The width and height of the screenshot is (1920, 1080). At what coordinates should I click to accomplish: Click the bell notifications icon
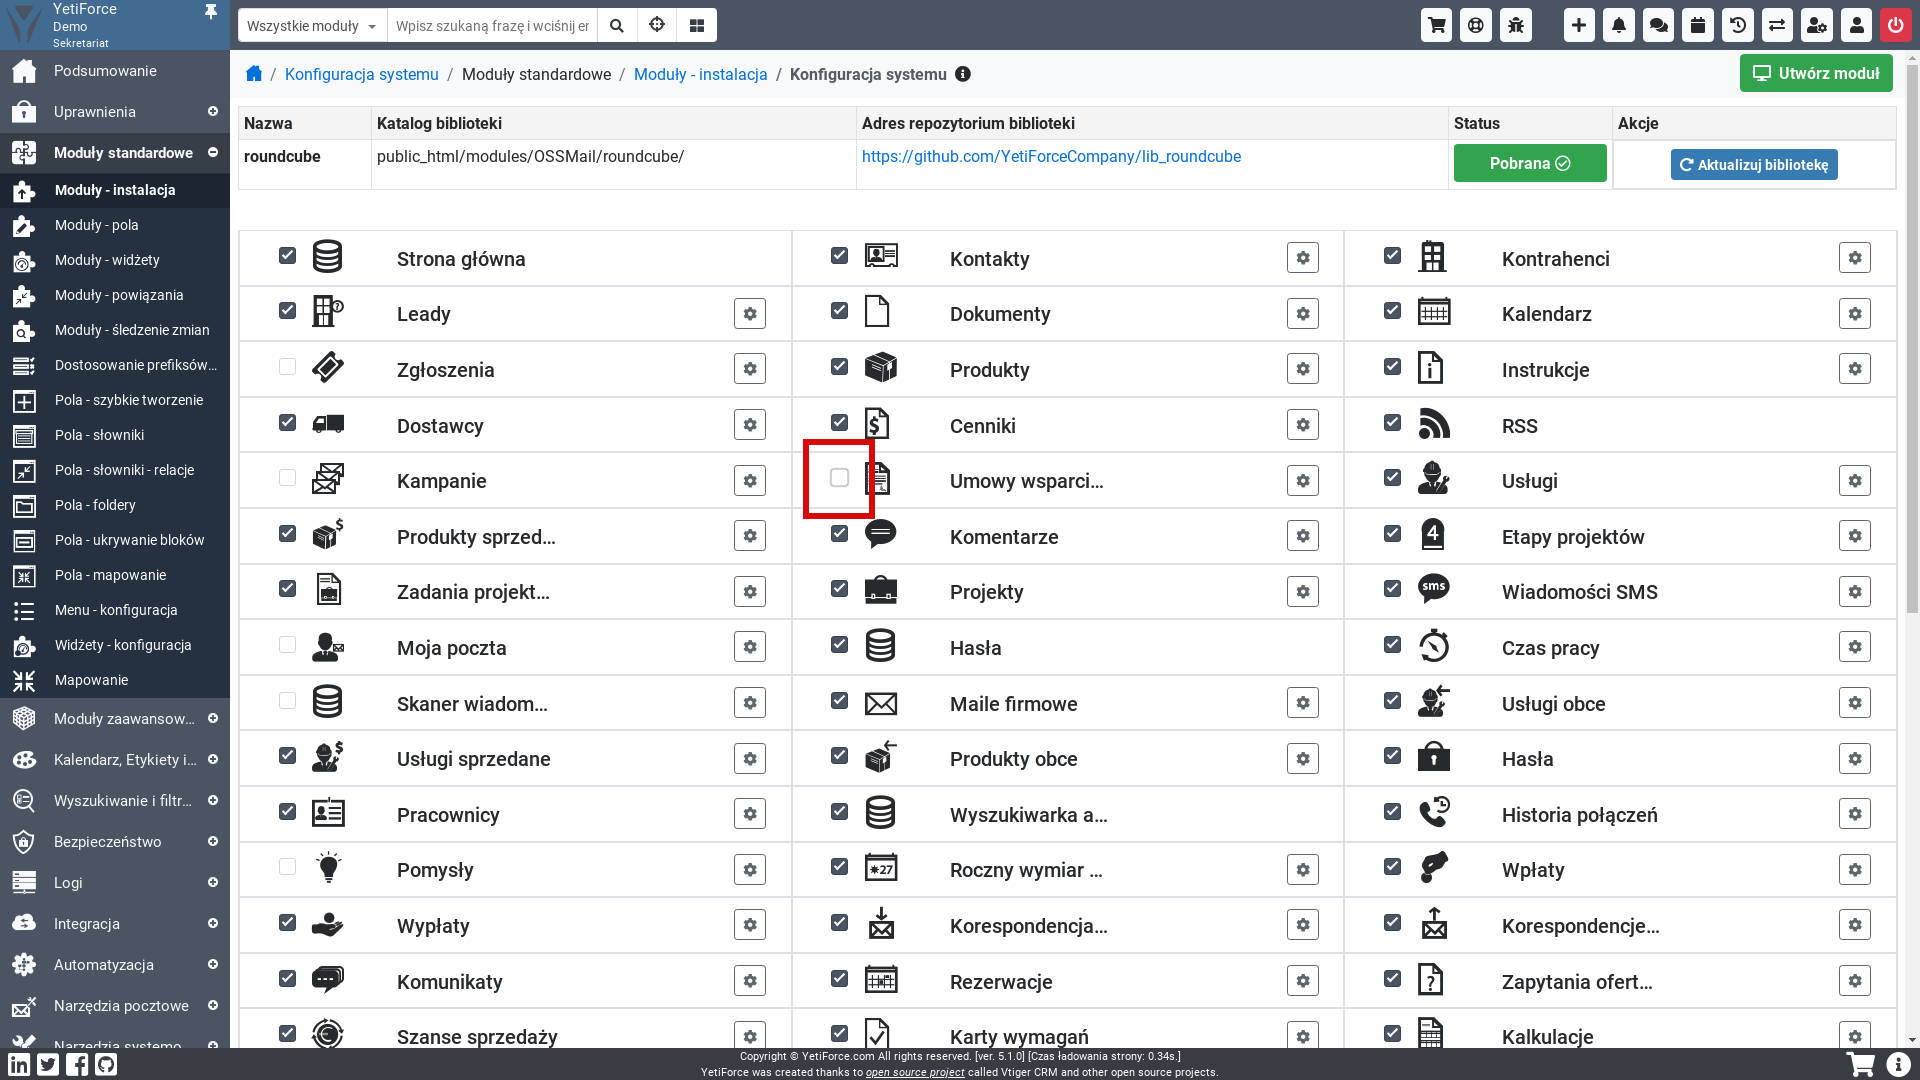point(1618,25)
